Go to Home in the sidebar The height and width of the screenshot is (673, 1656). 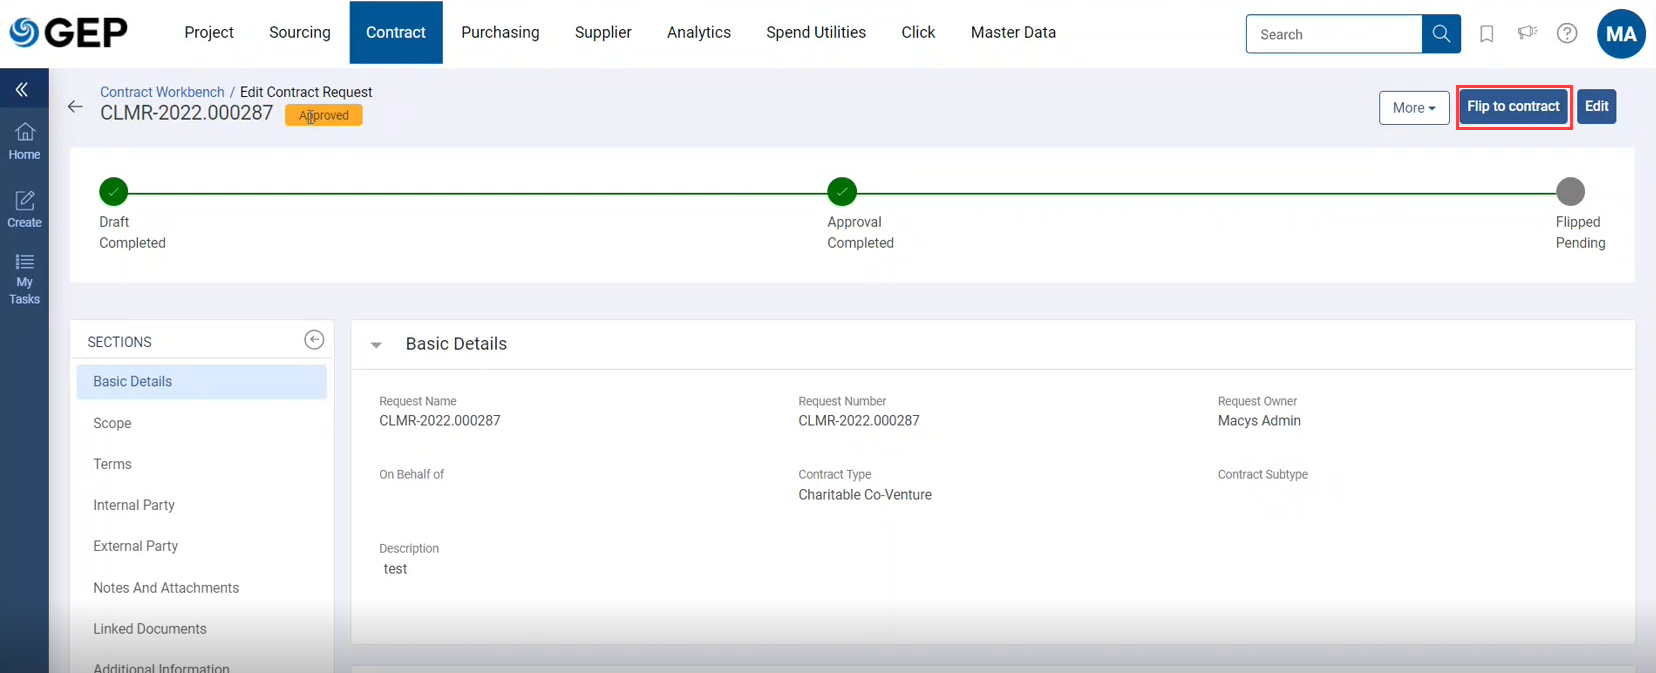24,141
